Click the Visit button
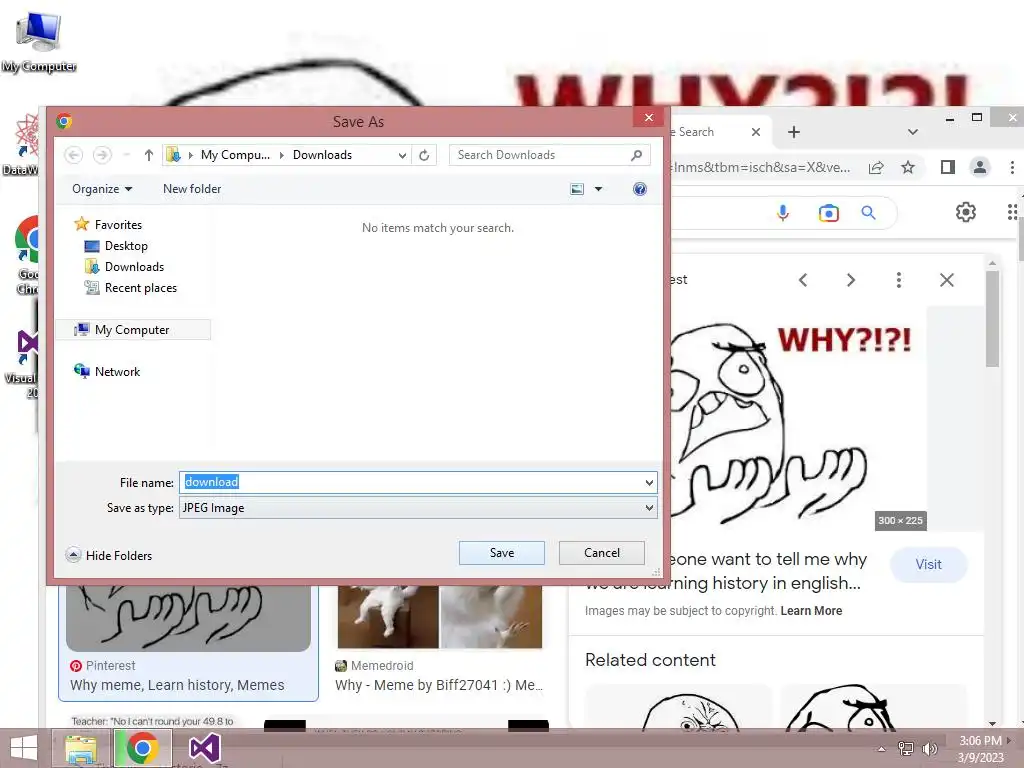 click(x=928, y=564)
